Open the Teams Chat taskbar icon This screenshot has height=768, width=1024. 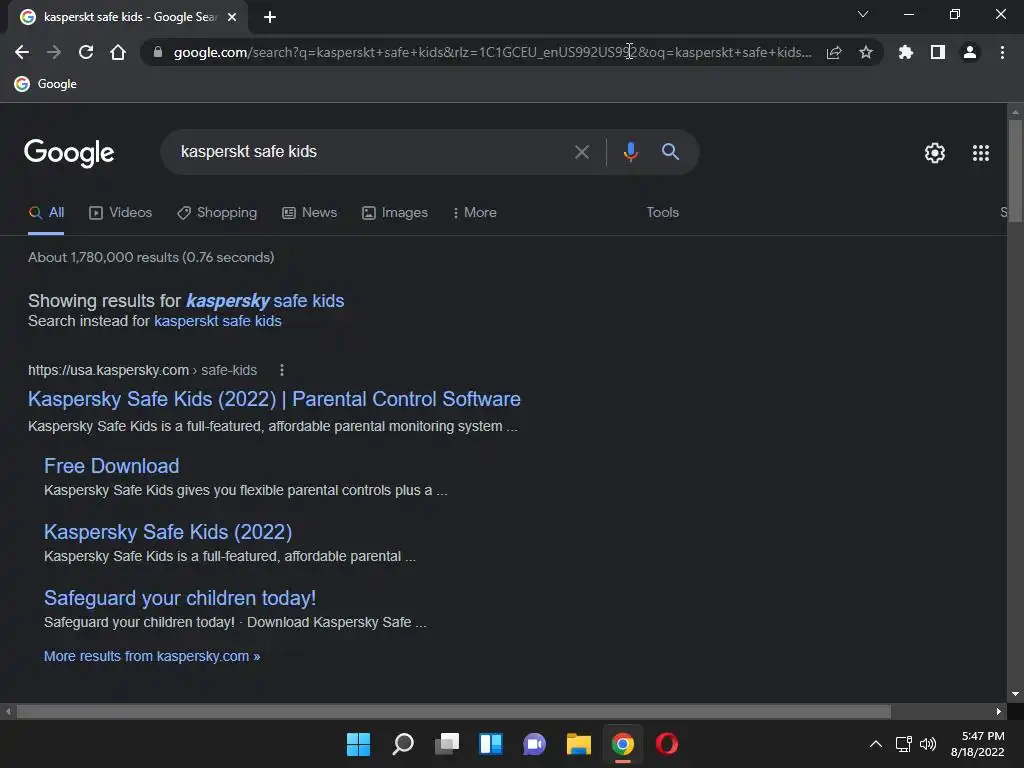click(534, 744)
